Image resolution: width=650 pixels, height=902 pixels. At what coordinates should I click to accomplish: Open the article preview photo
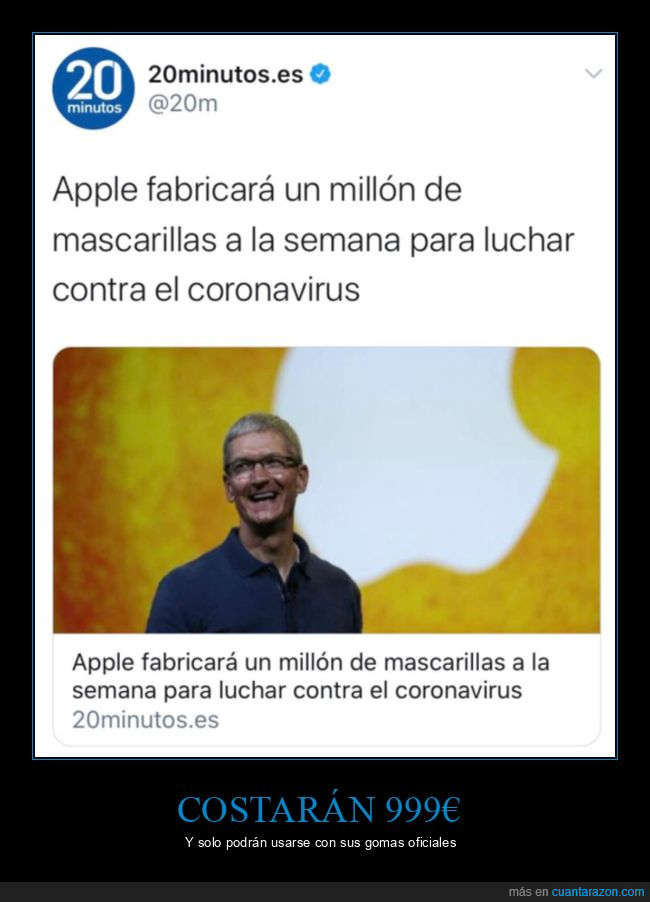(327, 490)
